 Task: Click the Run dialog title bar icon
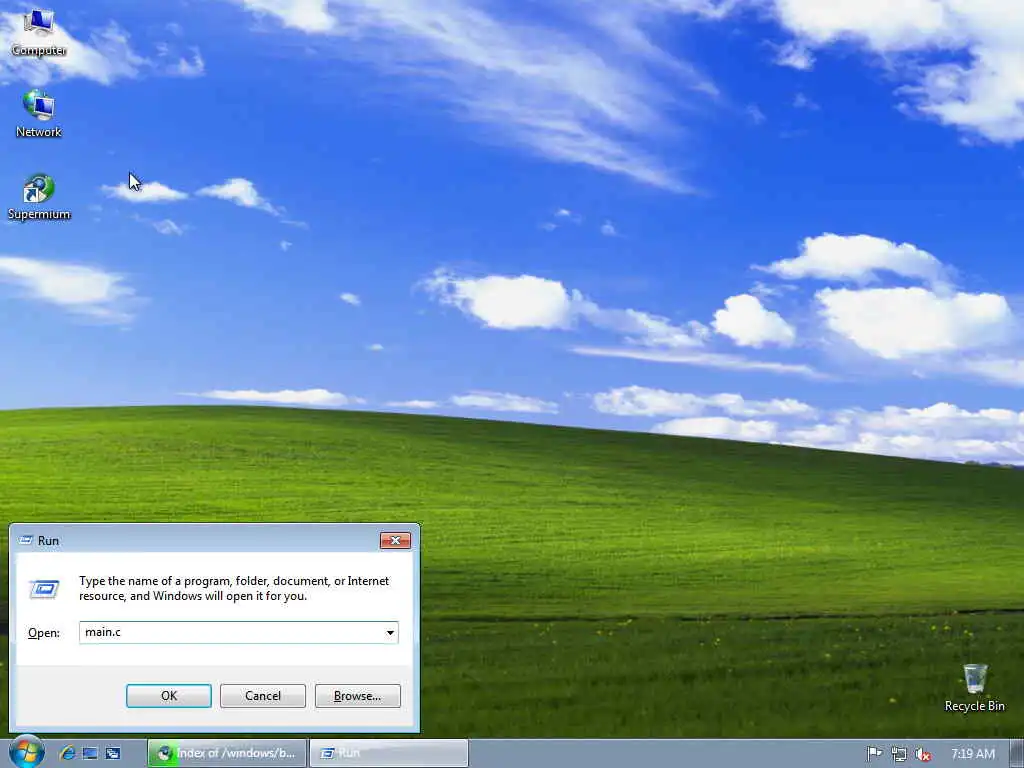tap(26, 540)
